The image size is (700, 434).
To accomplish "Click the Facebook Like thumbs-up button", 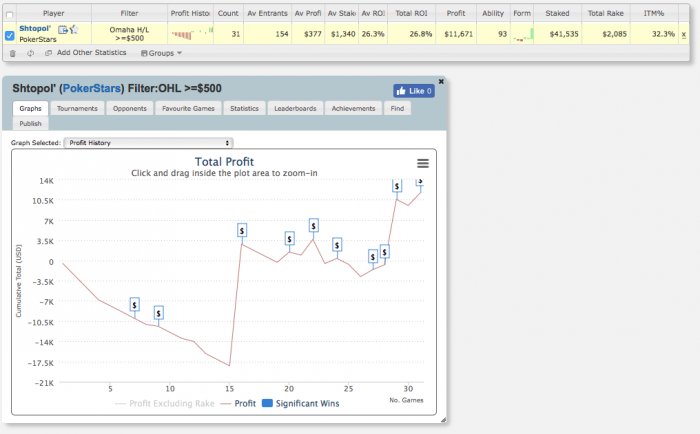I will [x=414, y=91].
